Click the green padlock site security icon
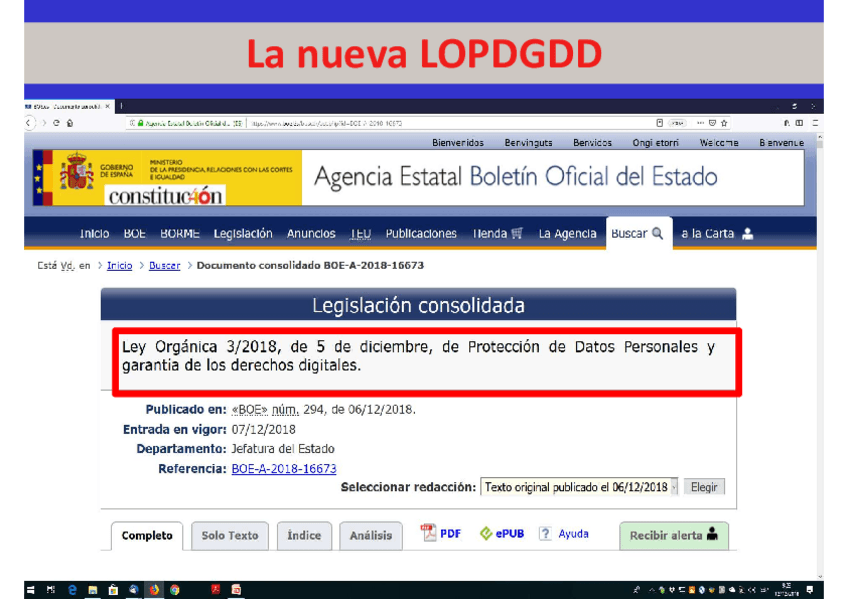The image size is (848, 599). click(141, 123)
